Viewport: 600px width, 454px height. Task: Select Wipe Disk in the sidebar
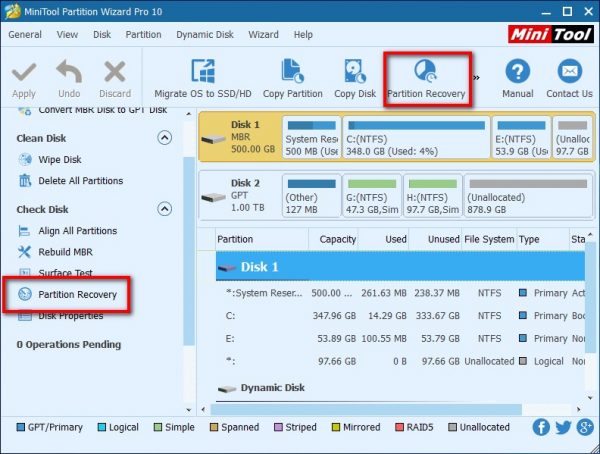pyautogui.click(x=50, y=159)
